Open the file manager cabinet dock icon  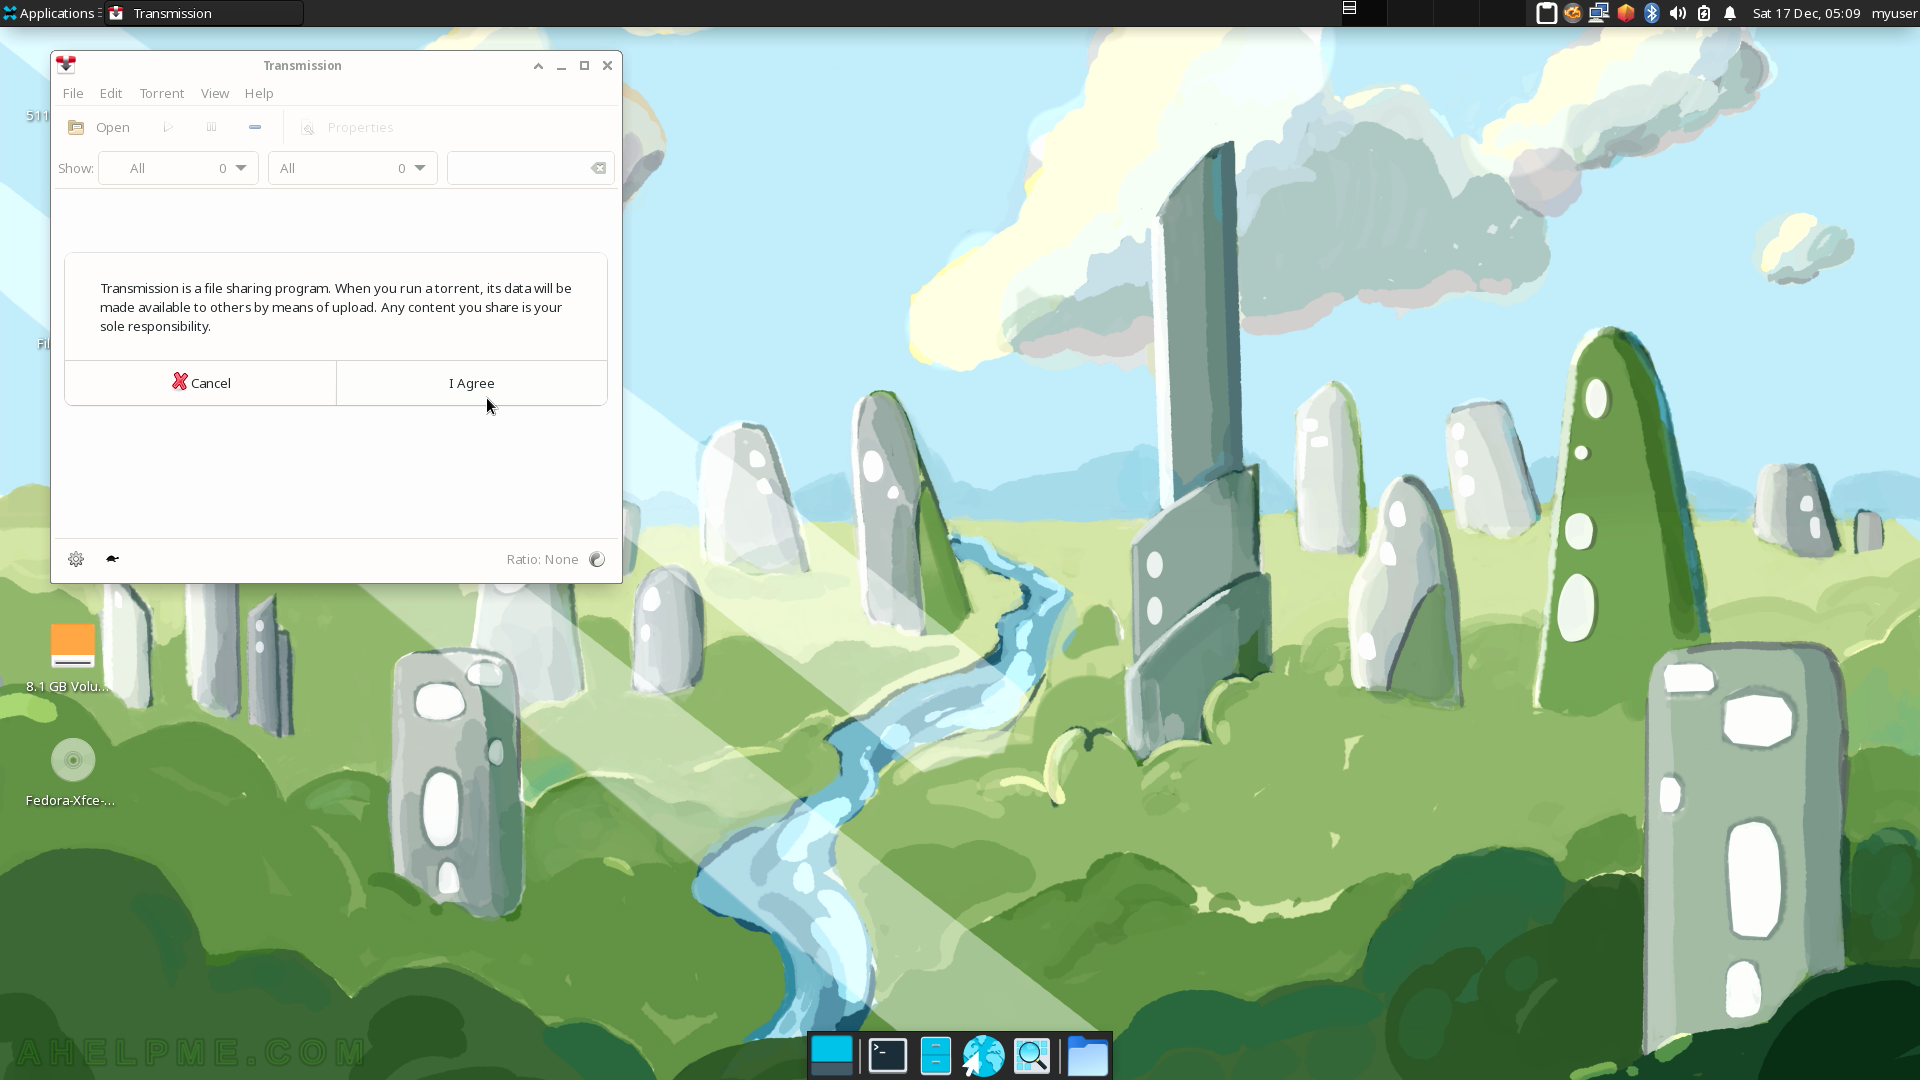pos(936,1056)
